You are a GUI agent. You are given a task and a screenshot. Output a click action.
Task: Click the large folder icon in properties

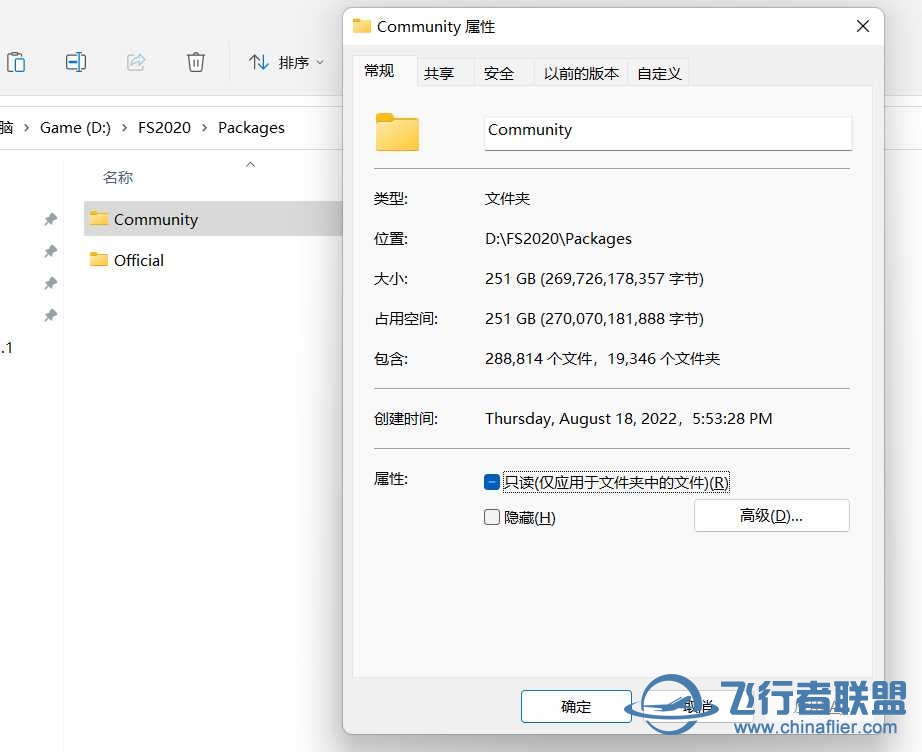pos(397,132)
